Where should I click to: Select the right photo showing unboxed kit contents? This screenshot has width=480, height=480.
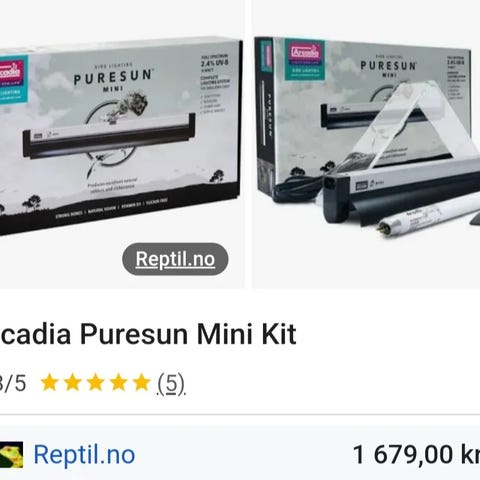(x=366, y=144)
